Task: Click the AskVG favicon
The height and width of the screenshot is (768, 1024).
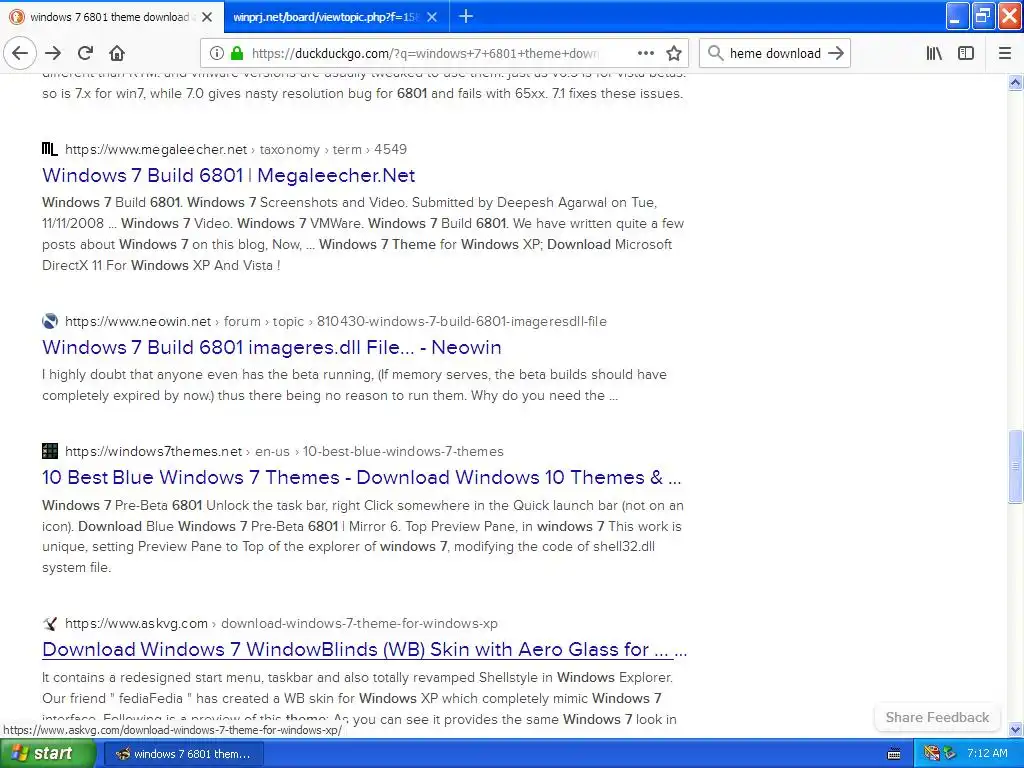Action: pyautogui.click(x=50, y=623)
